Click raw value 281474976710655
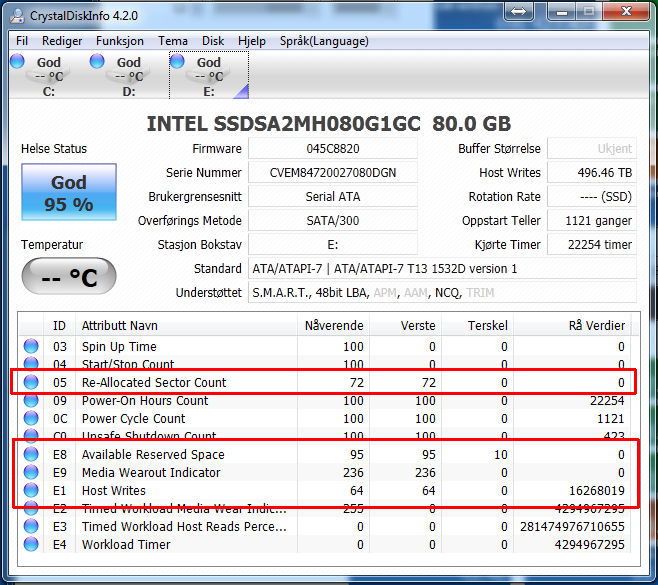This screenshot has height=585, width=658. pyautogui.click(x=572, y=526)
